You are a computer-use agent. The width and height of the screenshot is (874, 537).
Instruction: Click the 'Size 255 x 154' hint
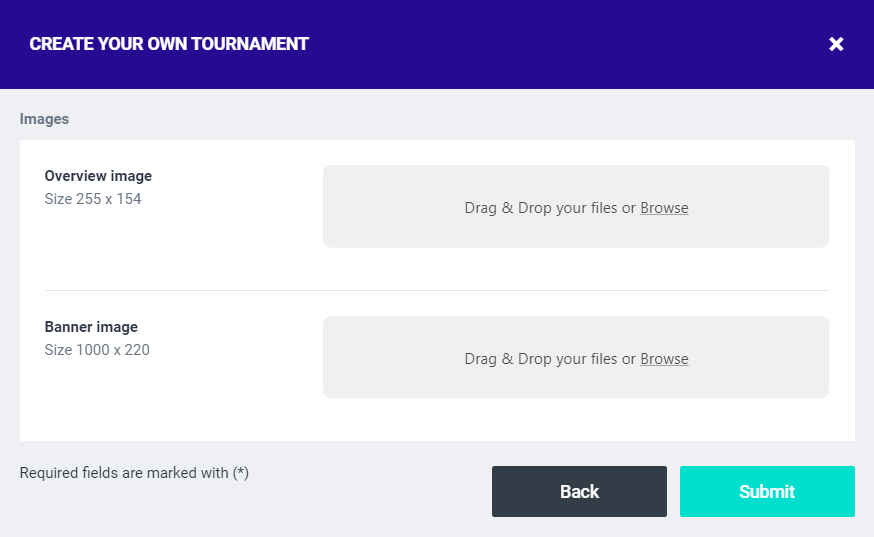pos(93,199)
